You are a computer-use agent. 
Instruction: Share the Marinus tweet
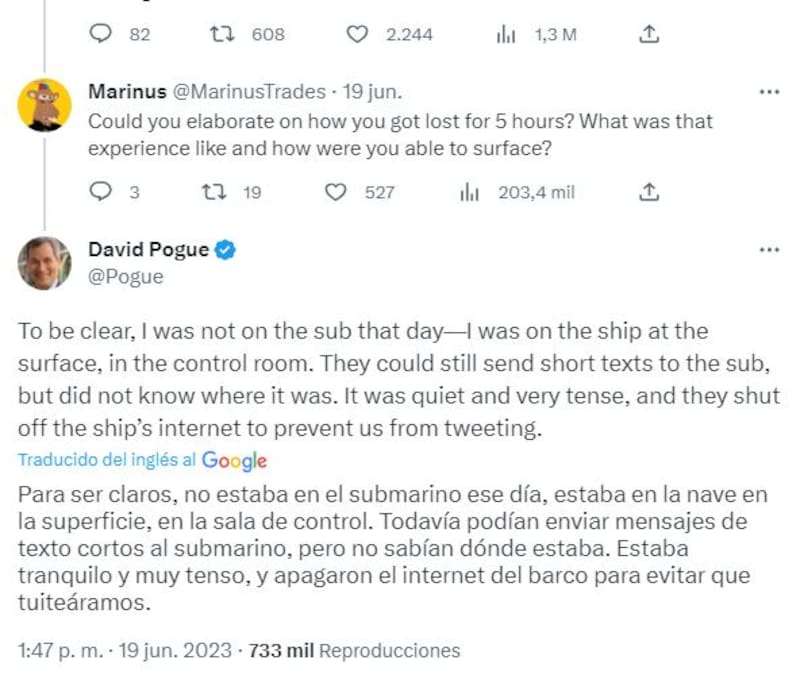click(648, 192)
